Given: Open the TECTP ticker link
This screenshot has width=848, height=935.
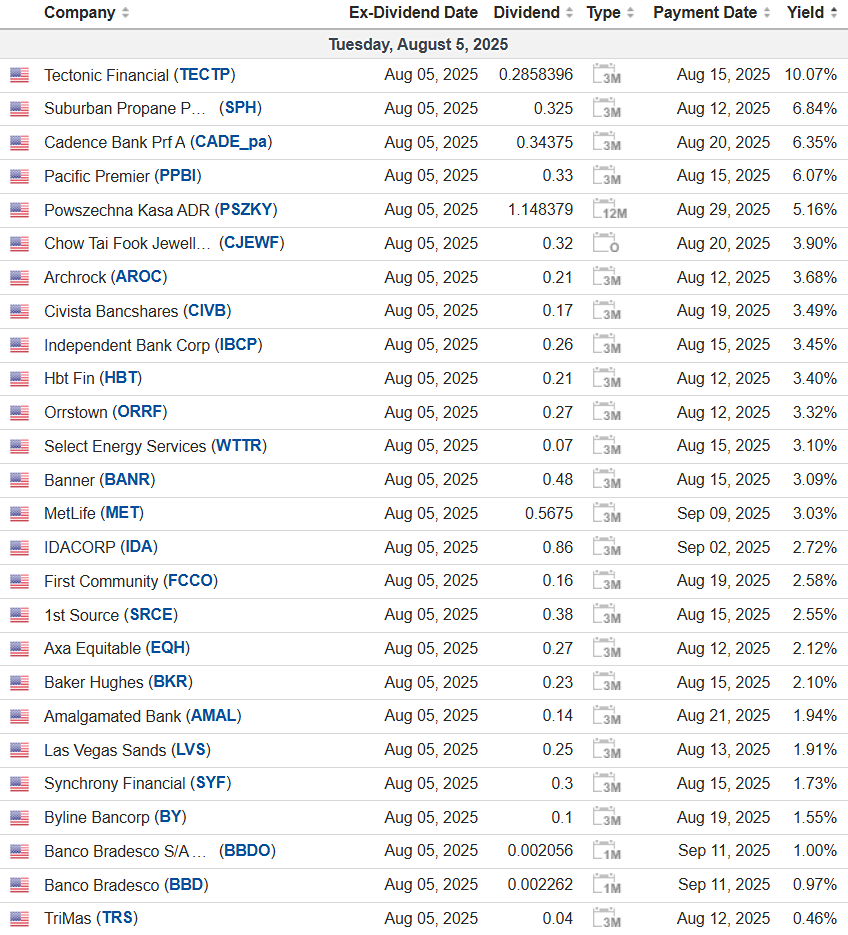Looking at the screenshot, I should tap(205, 75).
